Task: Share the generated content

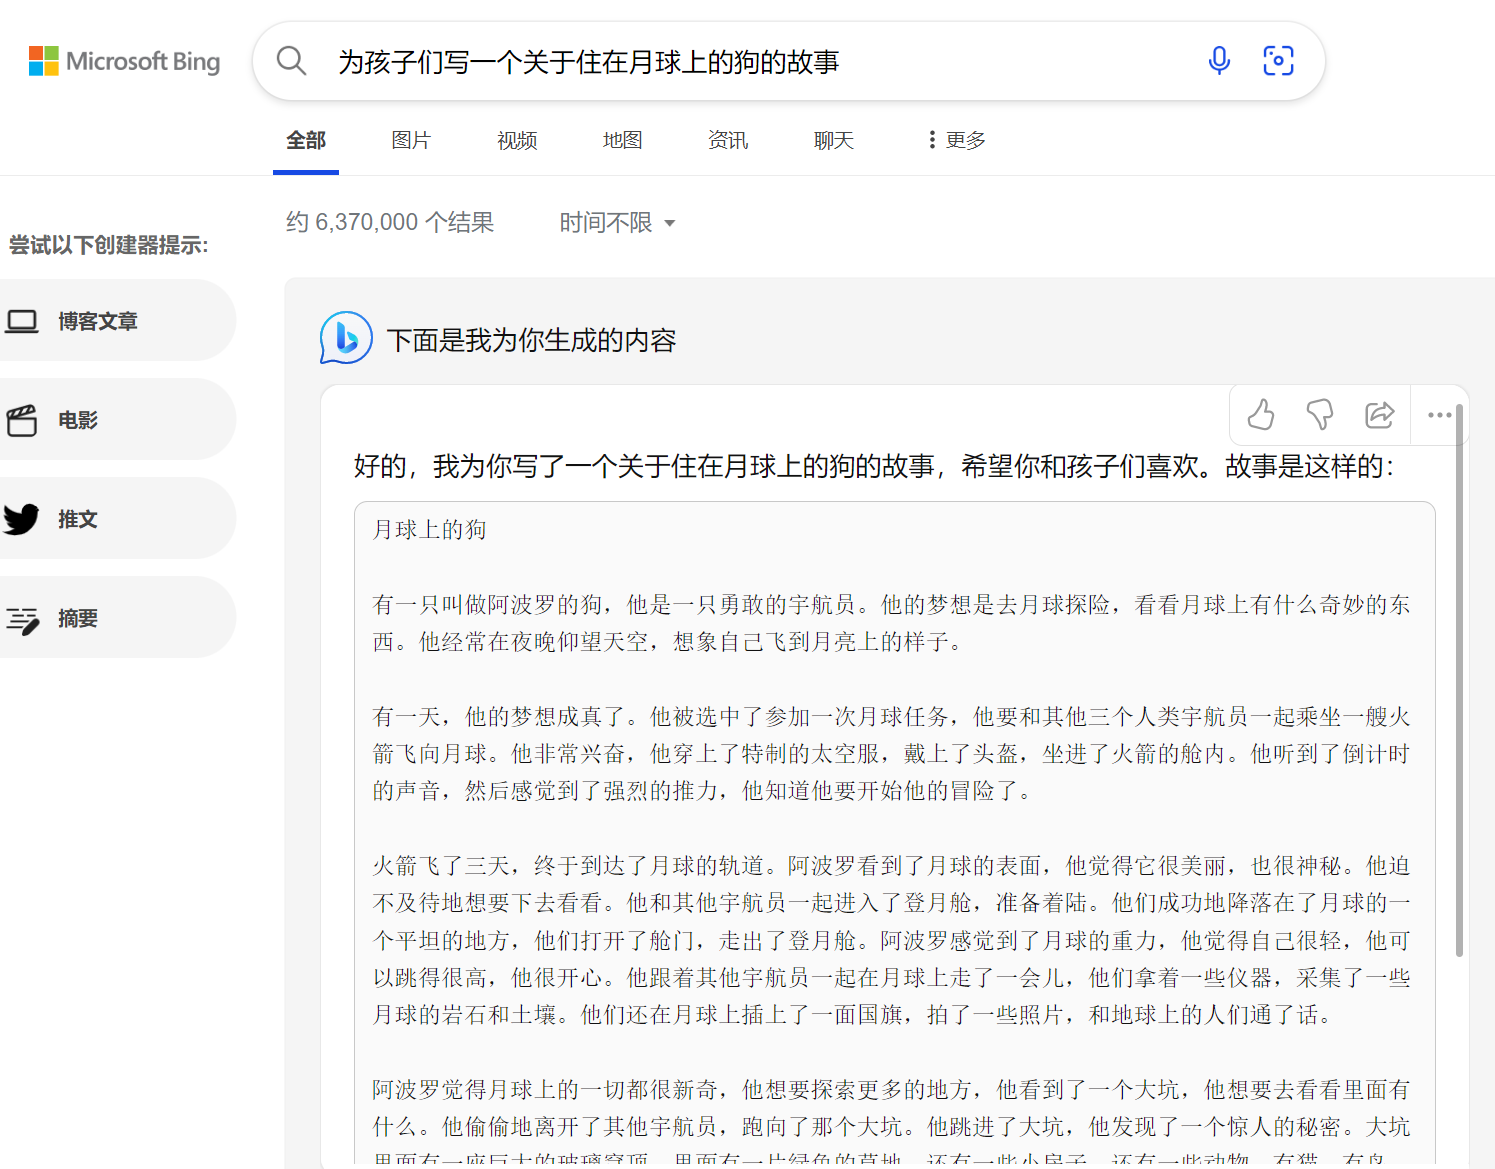Action: (x=1381, y=414)
